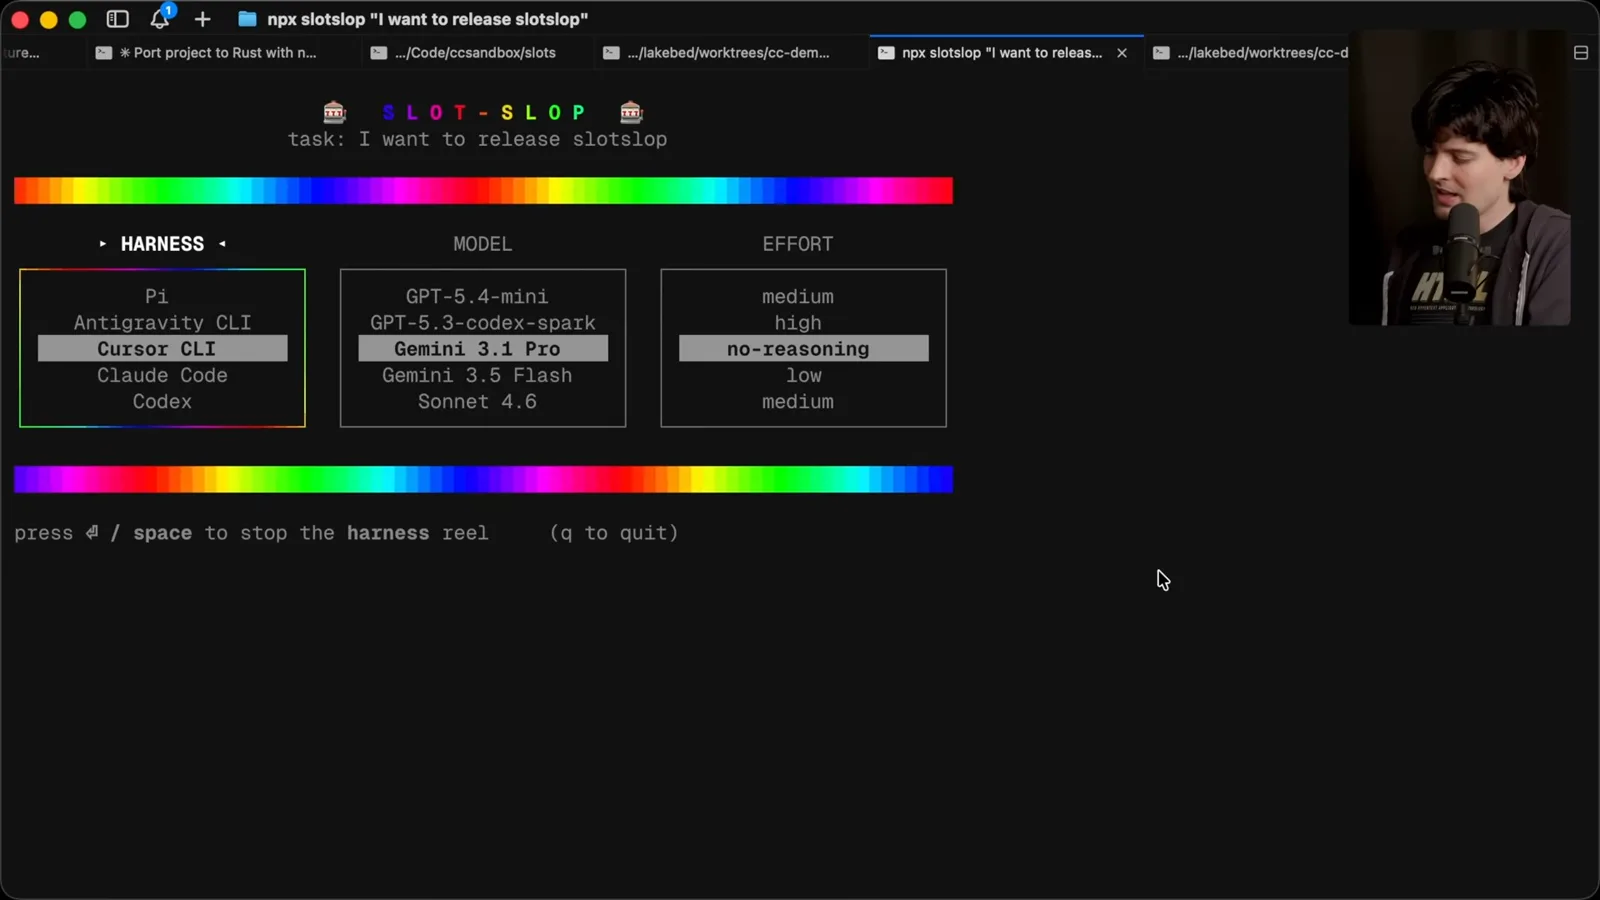1600x900 pixels.
Task: Click the macOS green fullscreen button
Action: (77, 19)
